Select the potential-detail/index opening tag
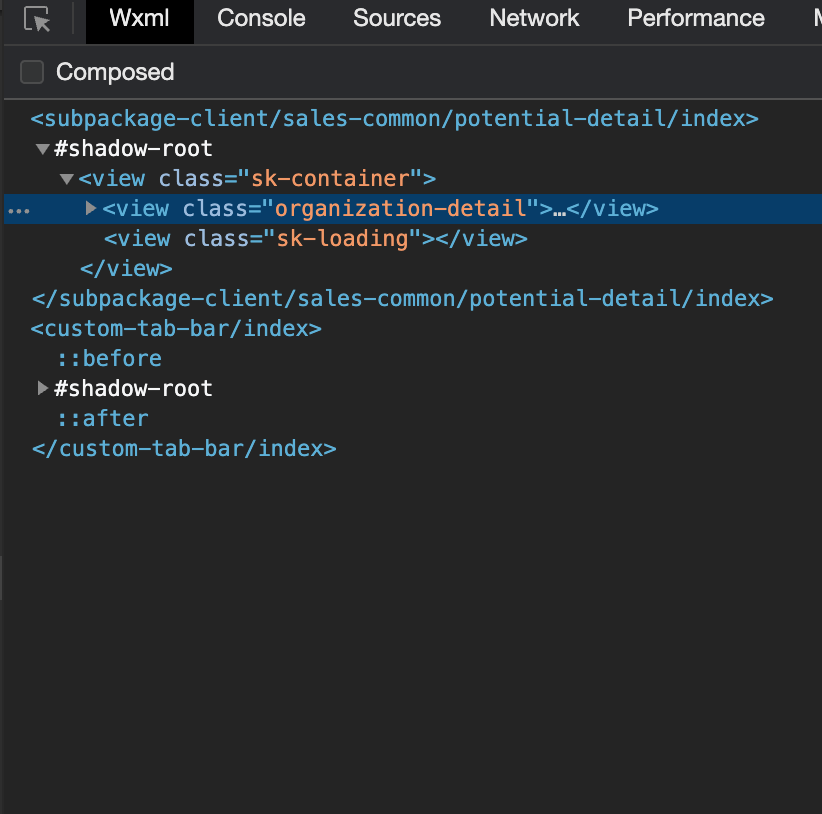Screen dimensions: 822x814 pyautogui.click(x=395, y=119)
